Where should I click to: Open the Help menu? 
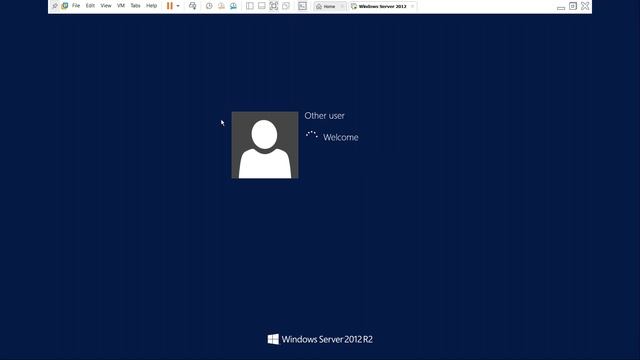tap(151, 6)
